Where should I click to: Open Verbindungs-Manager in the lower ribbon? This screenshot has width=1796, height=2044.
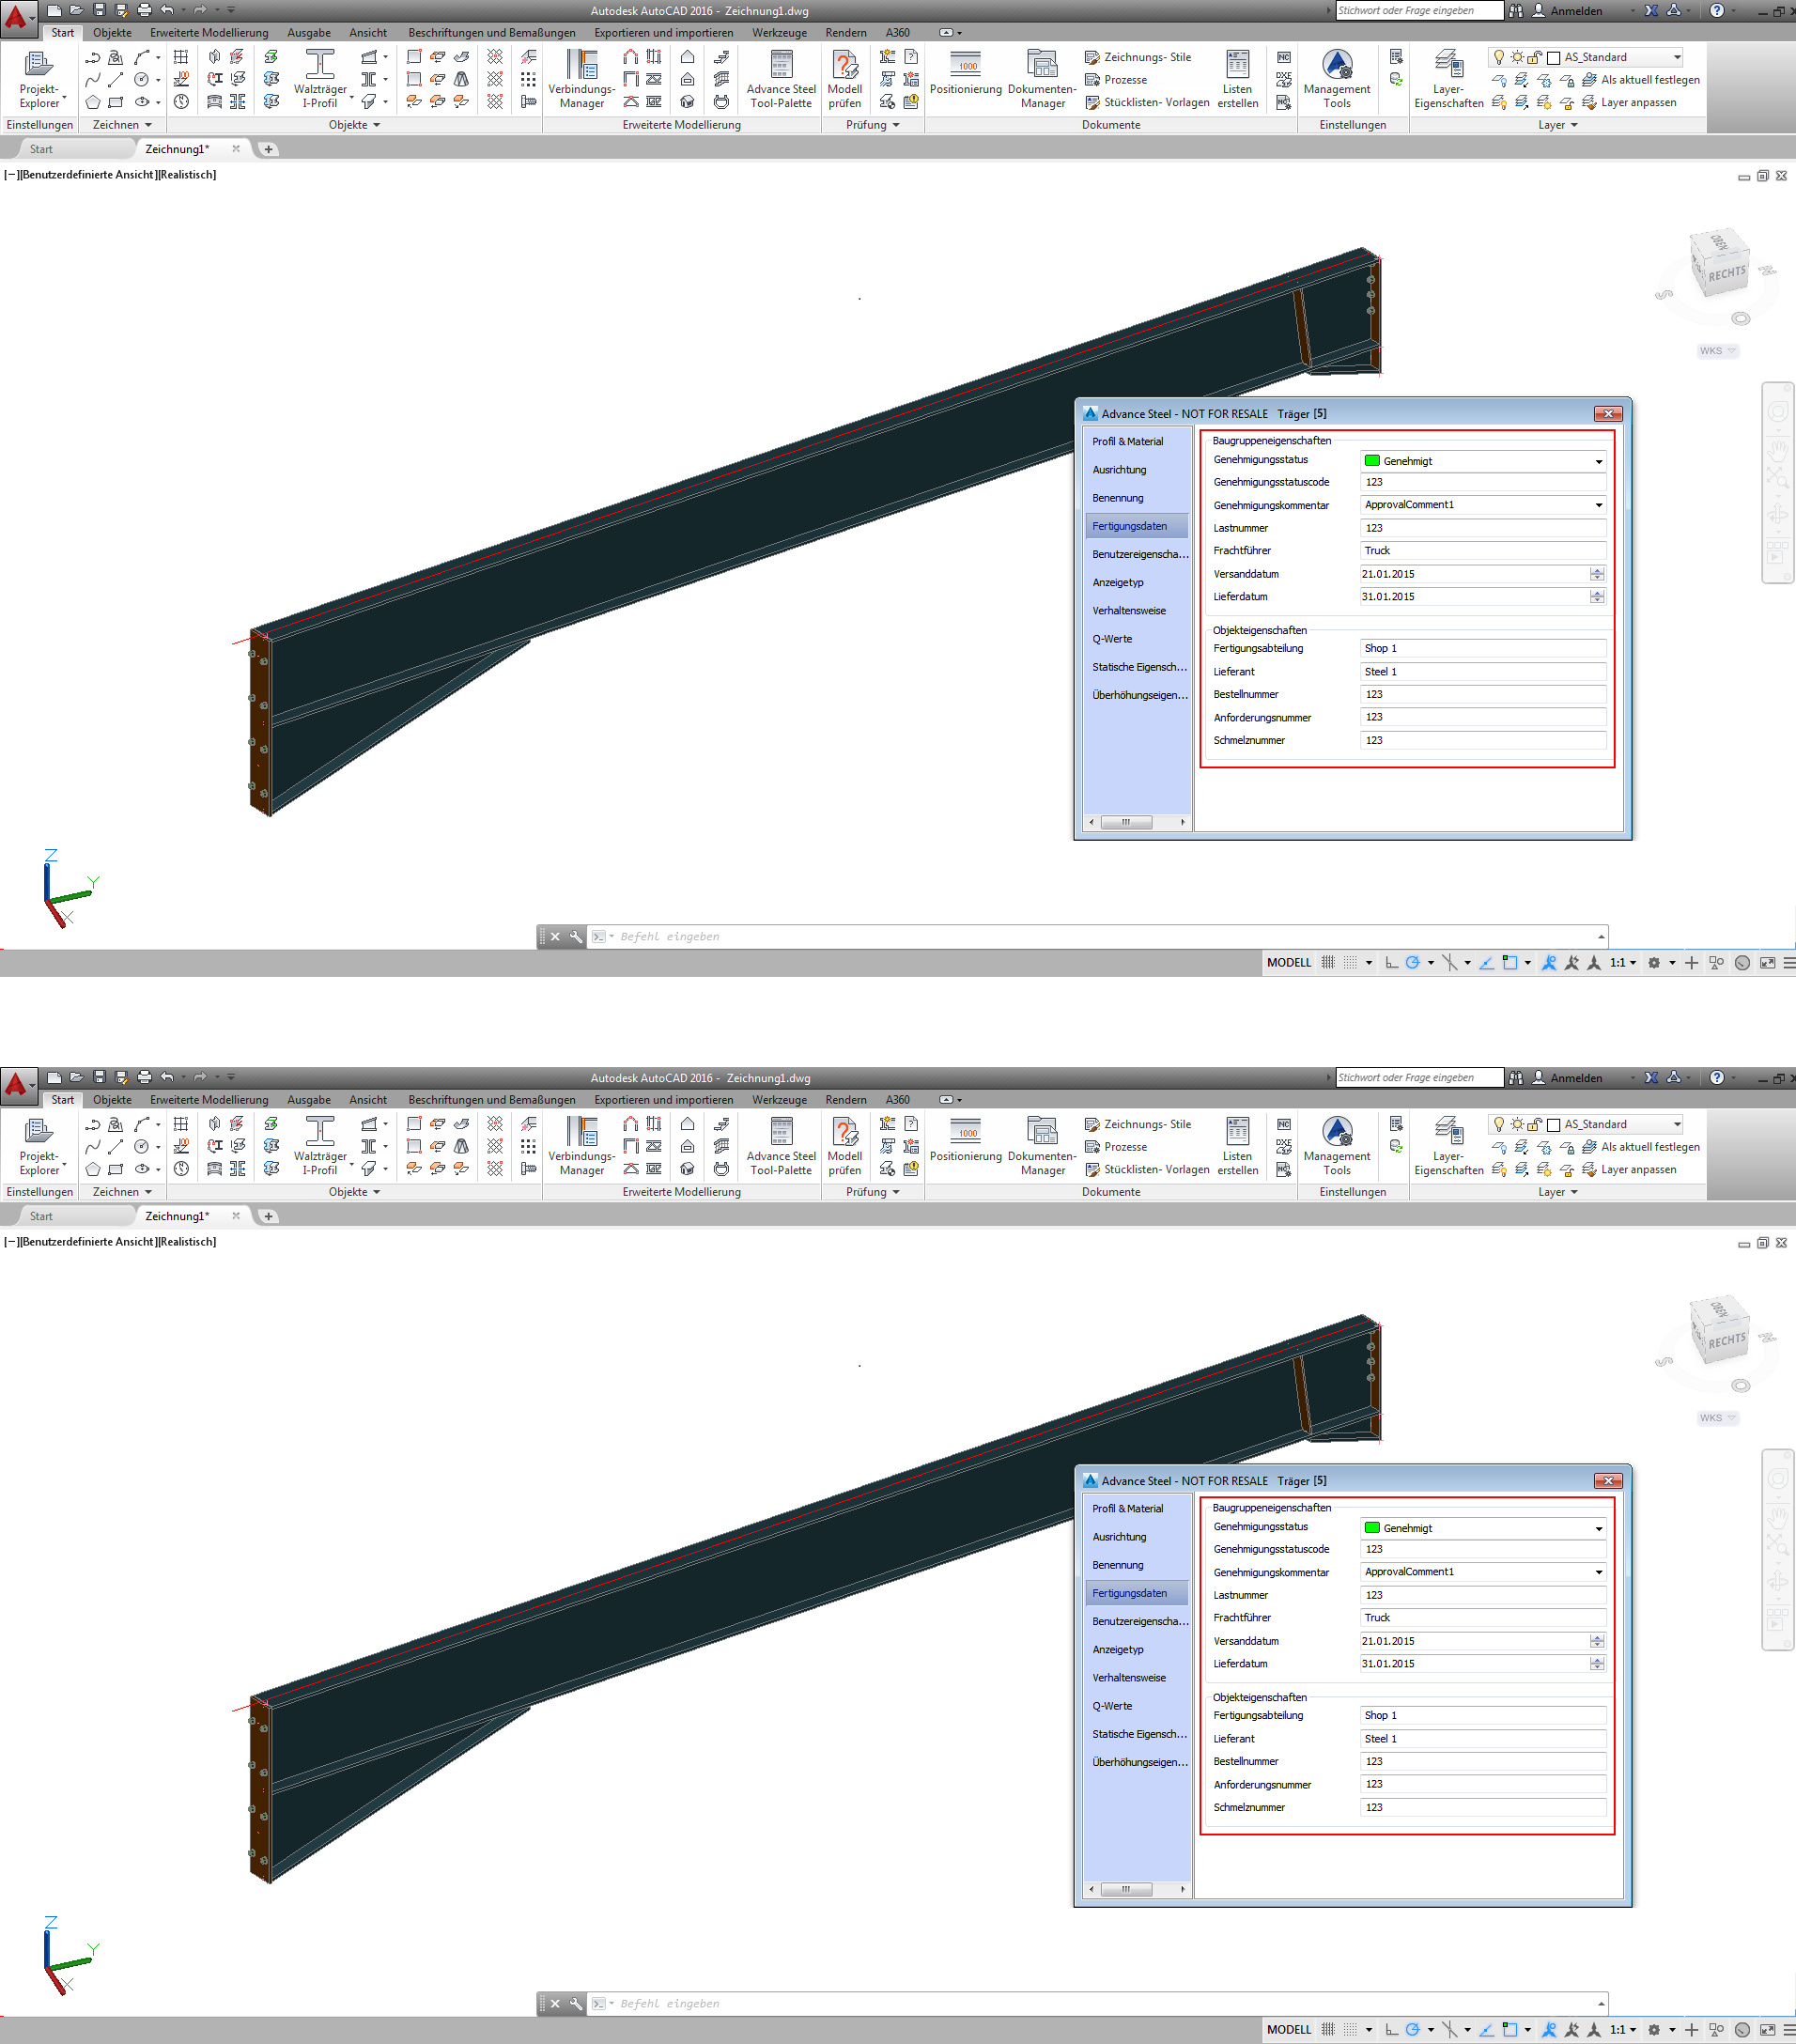tap(581, 1146)
